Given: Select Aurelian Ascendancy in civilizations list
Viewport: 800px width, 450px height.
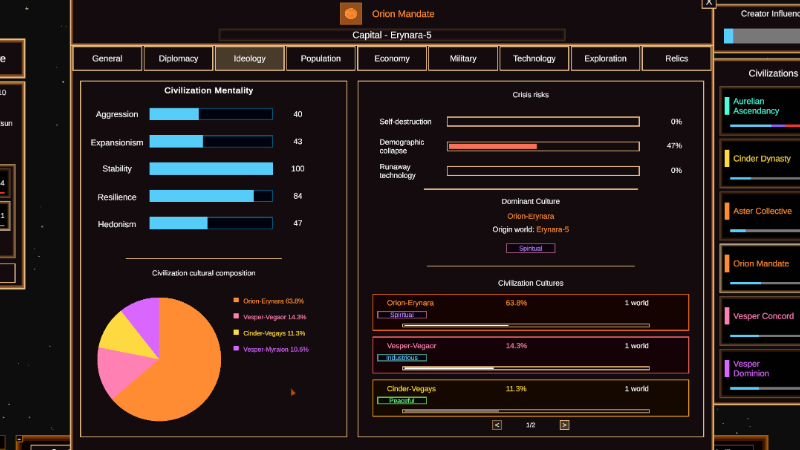Looking at the screenshot, I should click(760, 111).
